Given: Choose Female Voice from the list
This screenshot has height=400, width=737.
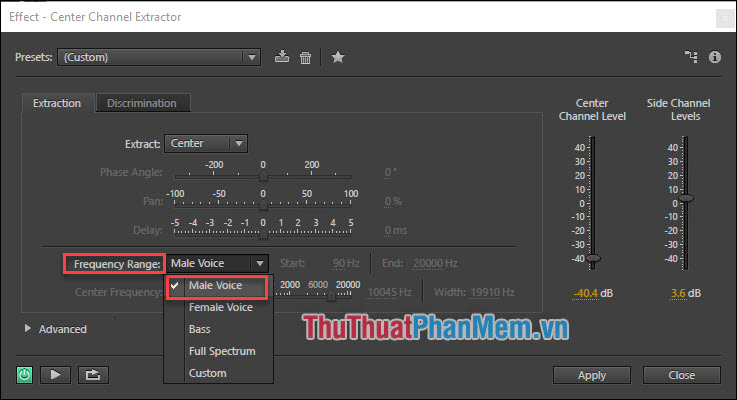Looking at the screenshot, I should [x=219, y=307].
